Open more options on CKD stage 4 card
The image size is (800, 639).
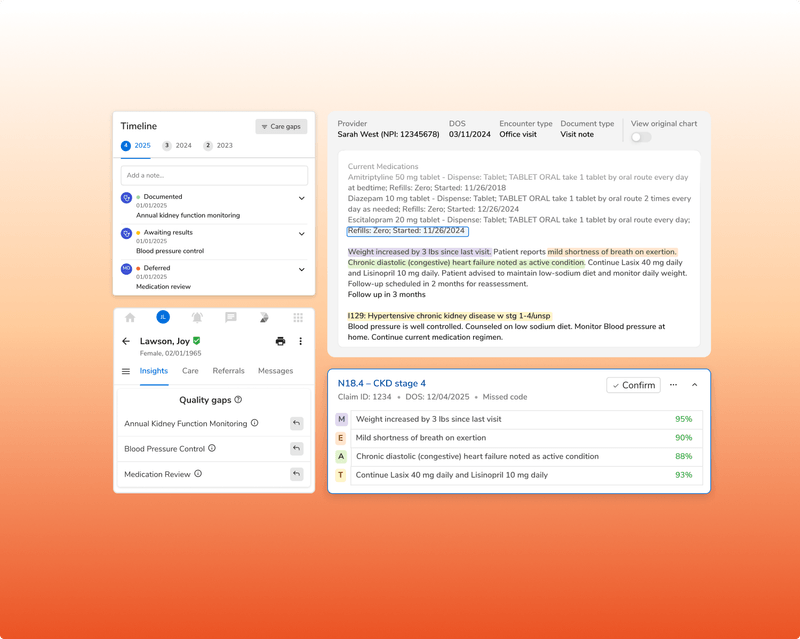673,385
